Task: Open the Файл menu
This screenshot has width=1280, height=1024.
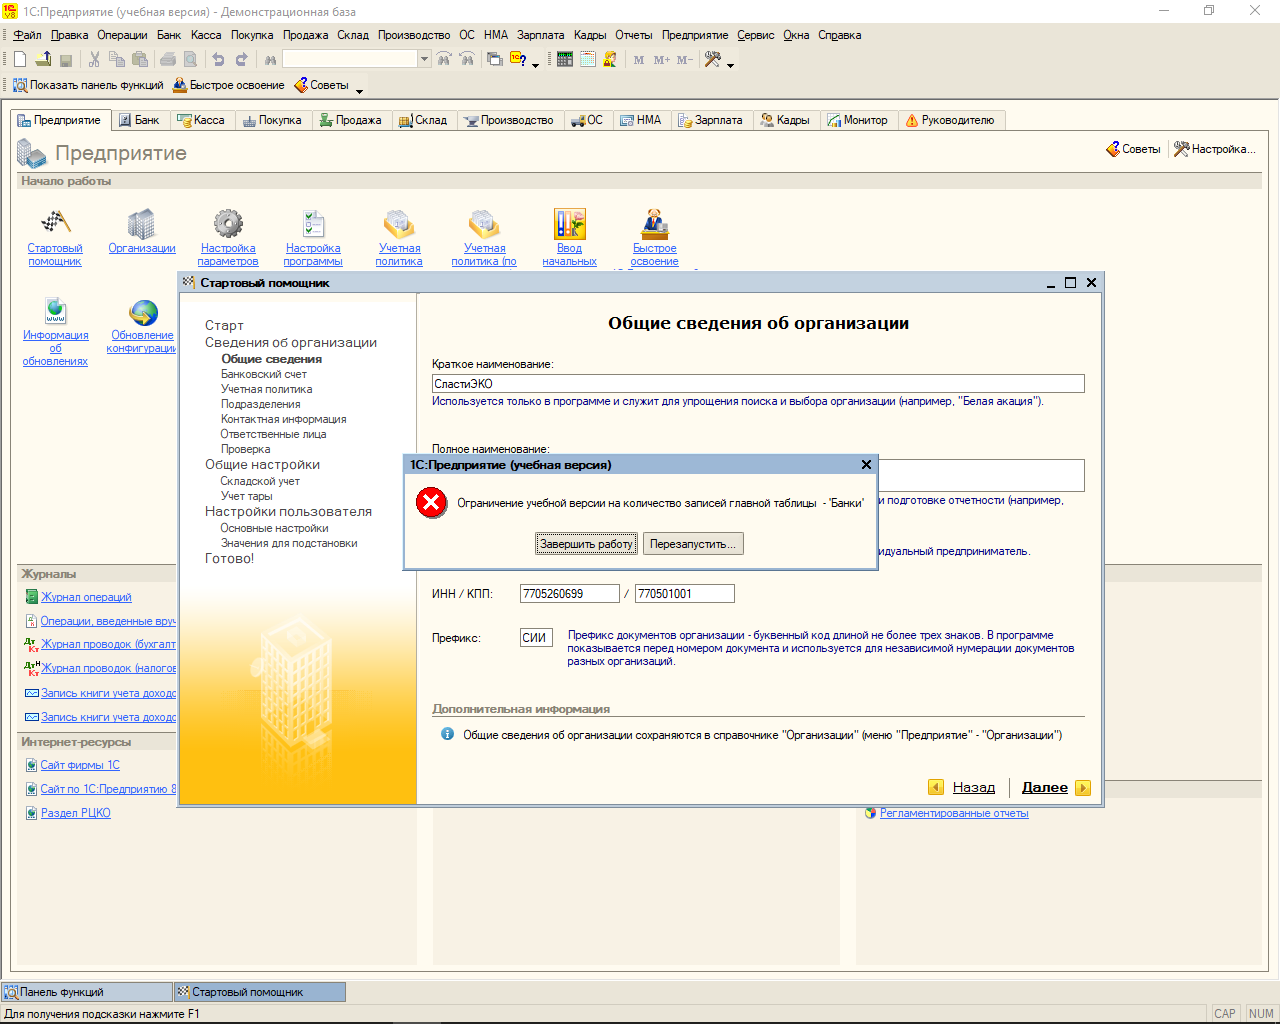Action: click(x=27, y=35)
